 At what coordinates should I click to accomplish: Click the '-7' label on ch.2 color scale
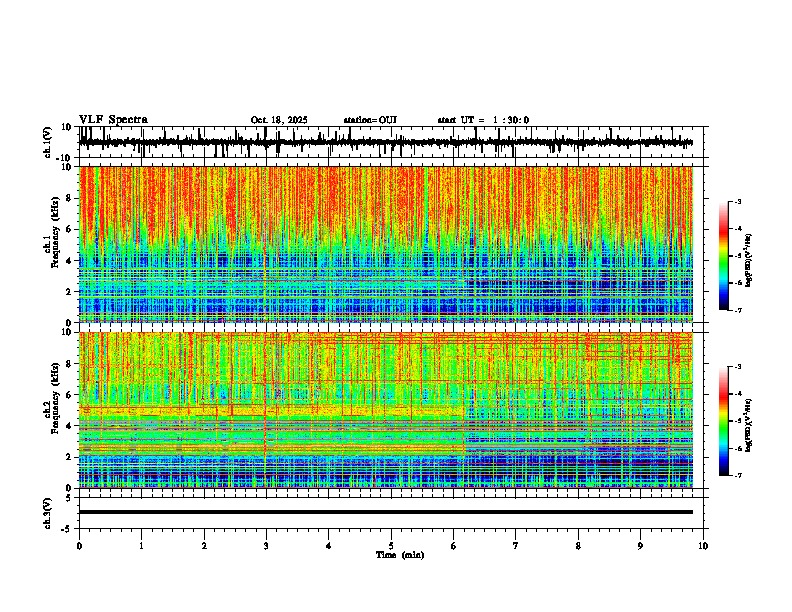pyautogui.click(x=737, y=475)
